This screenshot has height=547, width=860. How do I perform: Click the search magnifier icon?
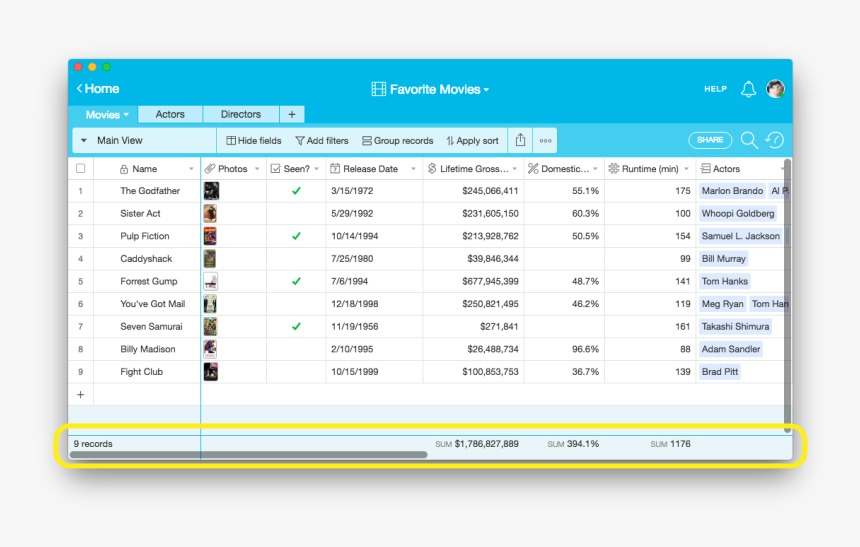pyautogui.click(x=749, y=140)
